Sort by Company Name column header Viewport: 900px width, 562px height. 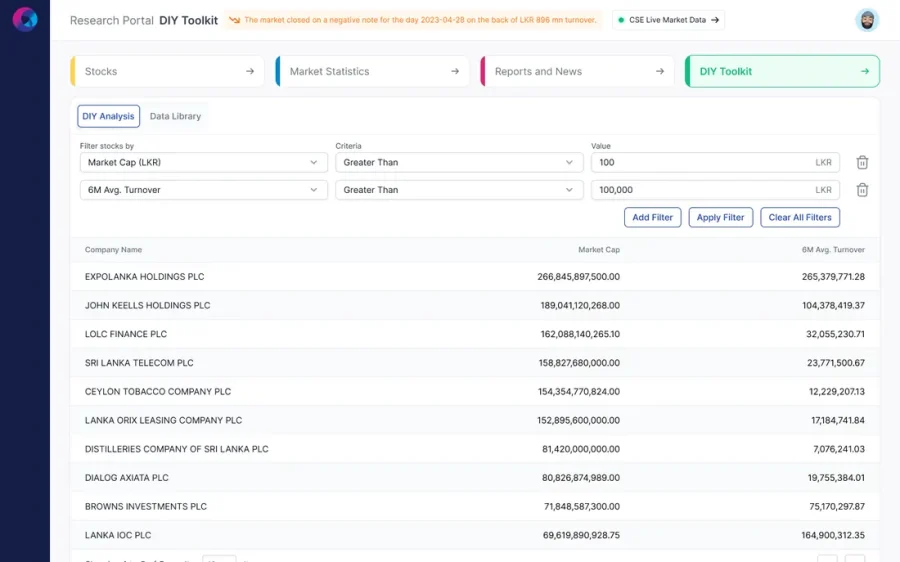coord(113,250)
